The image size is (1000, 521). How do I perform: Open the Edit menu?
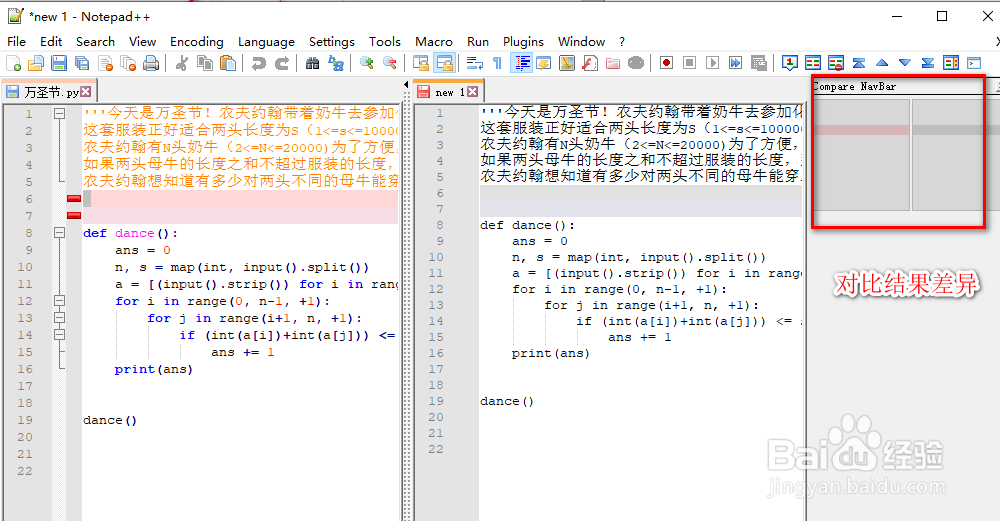tap(51, 41)
